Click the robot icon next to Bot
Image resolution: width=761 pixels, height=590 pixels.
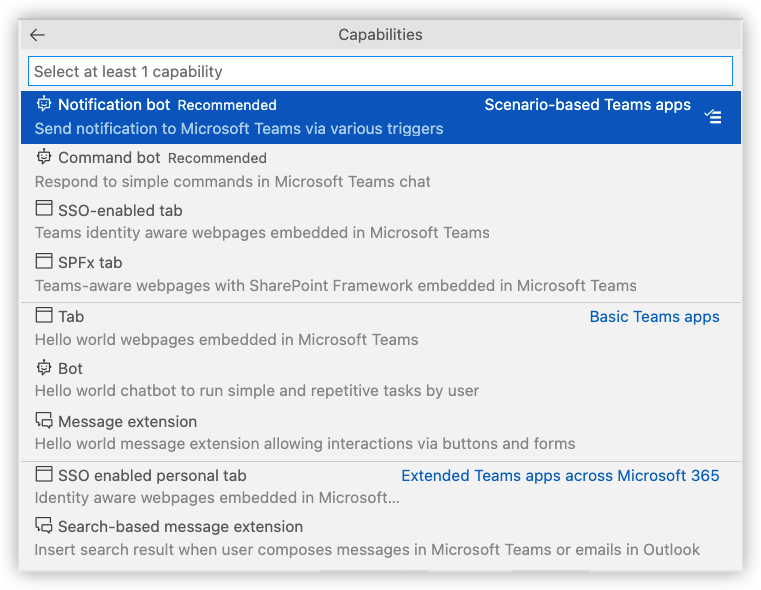point(44,368)
